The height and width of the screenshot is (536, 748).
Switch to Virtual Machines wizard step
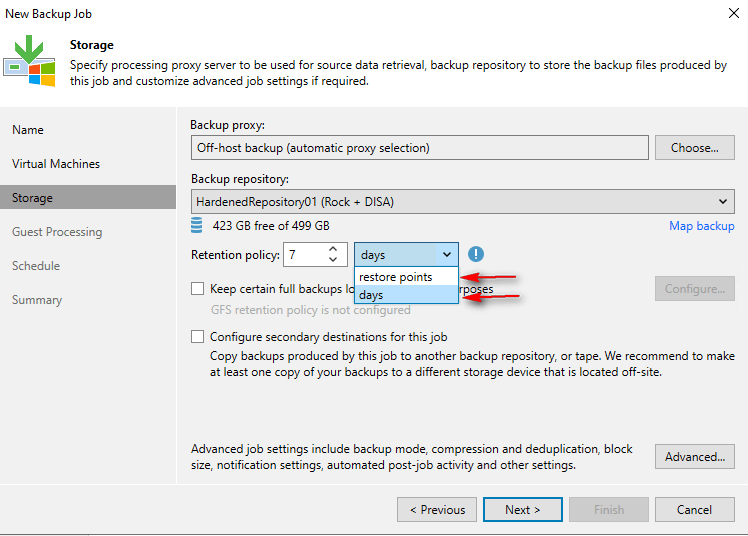(56, 164)
